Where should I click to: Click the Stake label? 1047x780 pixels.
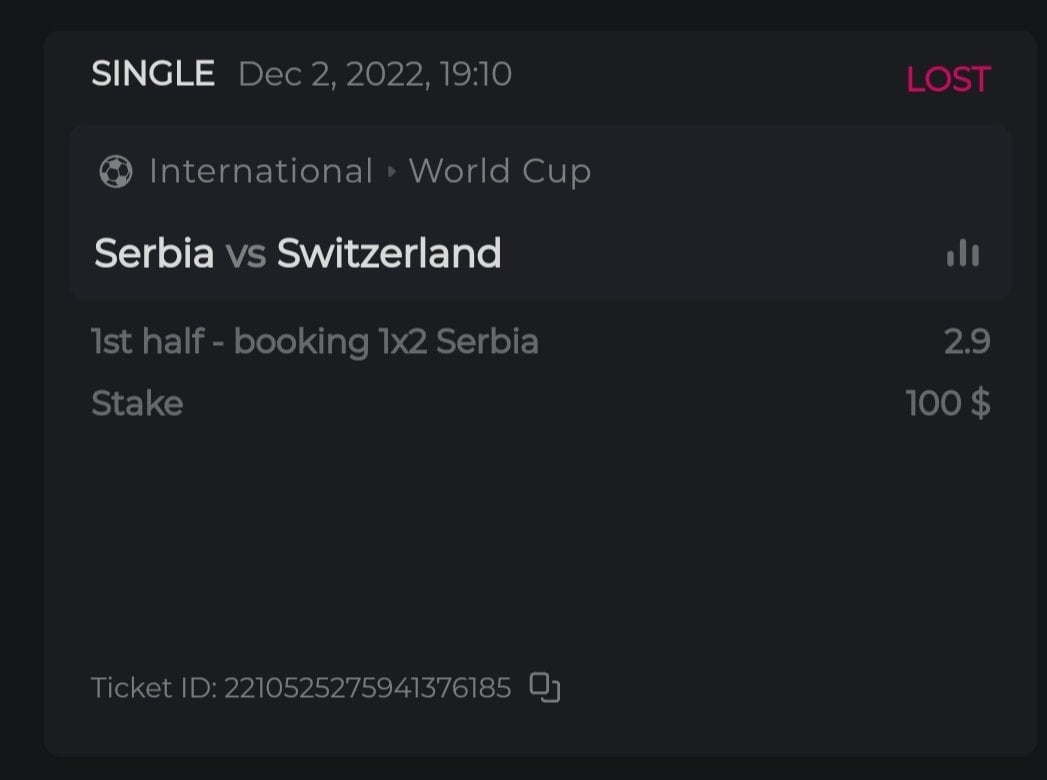pos(137,404)
